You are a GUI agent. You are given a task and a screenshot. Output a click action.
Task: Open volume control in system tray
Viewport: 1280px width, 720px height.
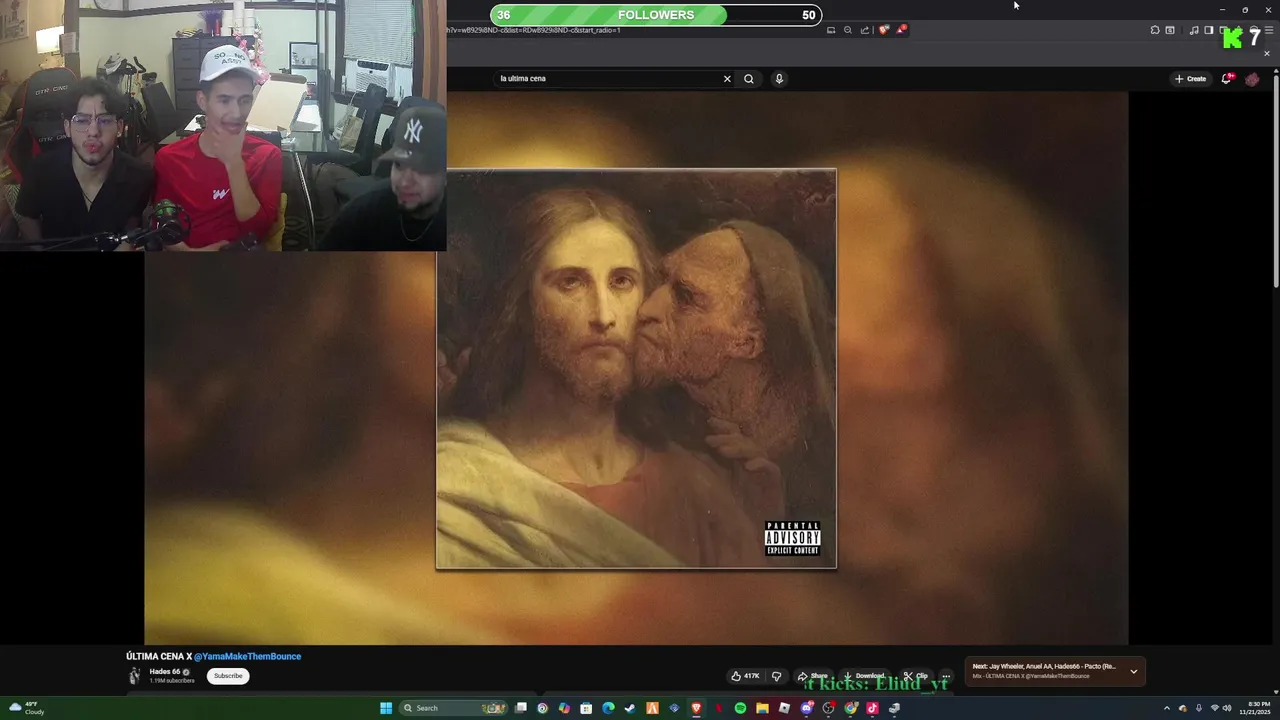[1227, 708]
